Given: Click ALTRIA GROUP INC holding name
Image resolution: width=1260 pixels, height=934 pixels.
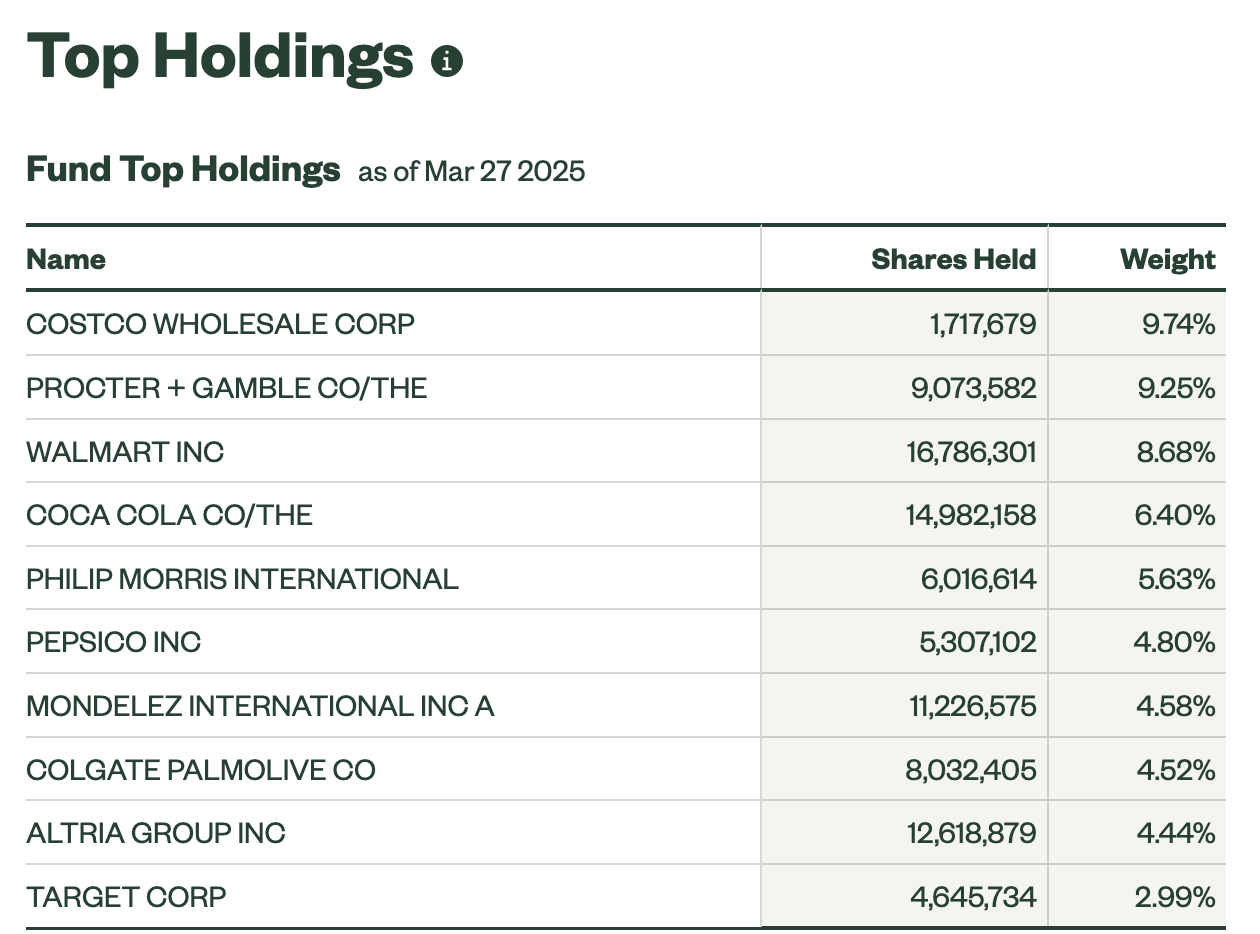Looking at the screenshot, I should click(156, 833).
